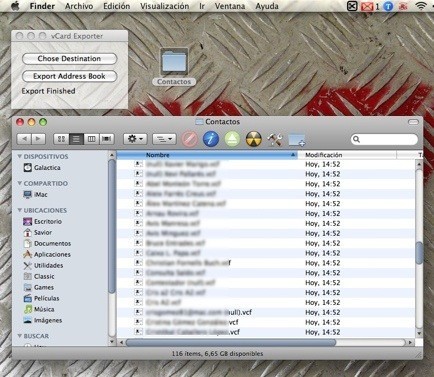This screenshot has width=434, height=377.
Task: Click scroll-down arrow of file list
Action: 419,333
